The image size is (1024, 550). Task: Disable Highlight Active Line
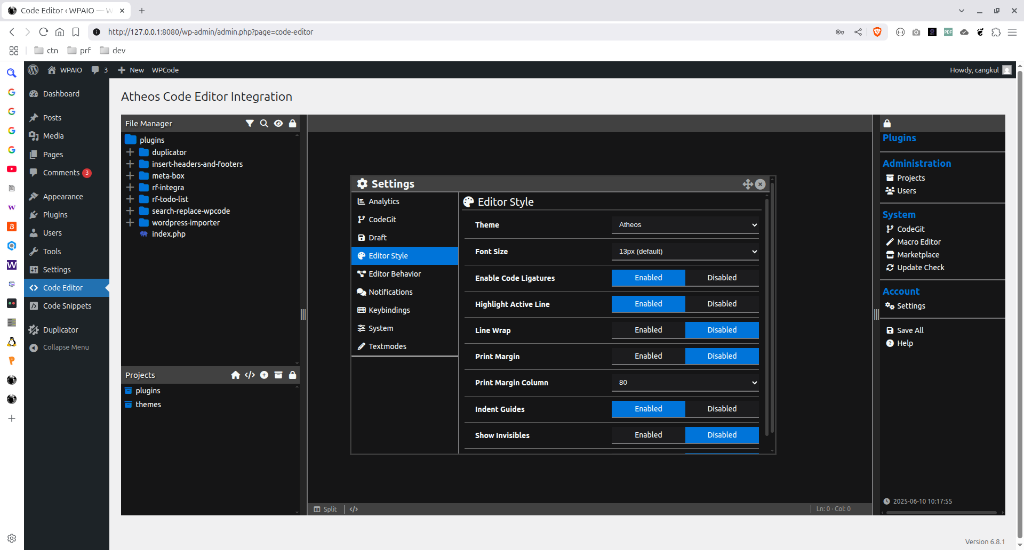[x=722, y=304]
